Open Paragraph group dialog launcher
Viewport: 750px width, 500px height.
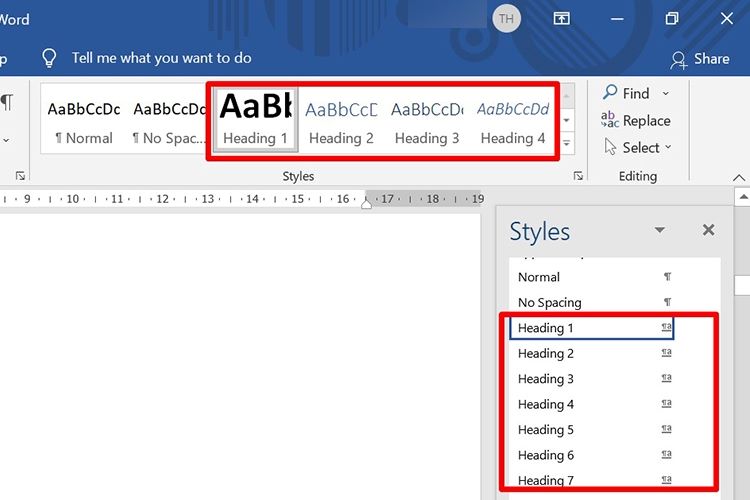[20, 176]
